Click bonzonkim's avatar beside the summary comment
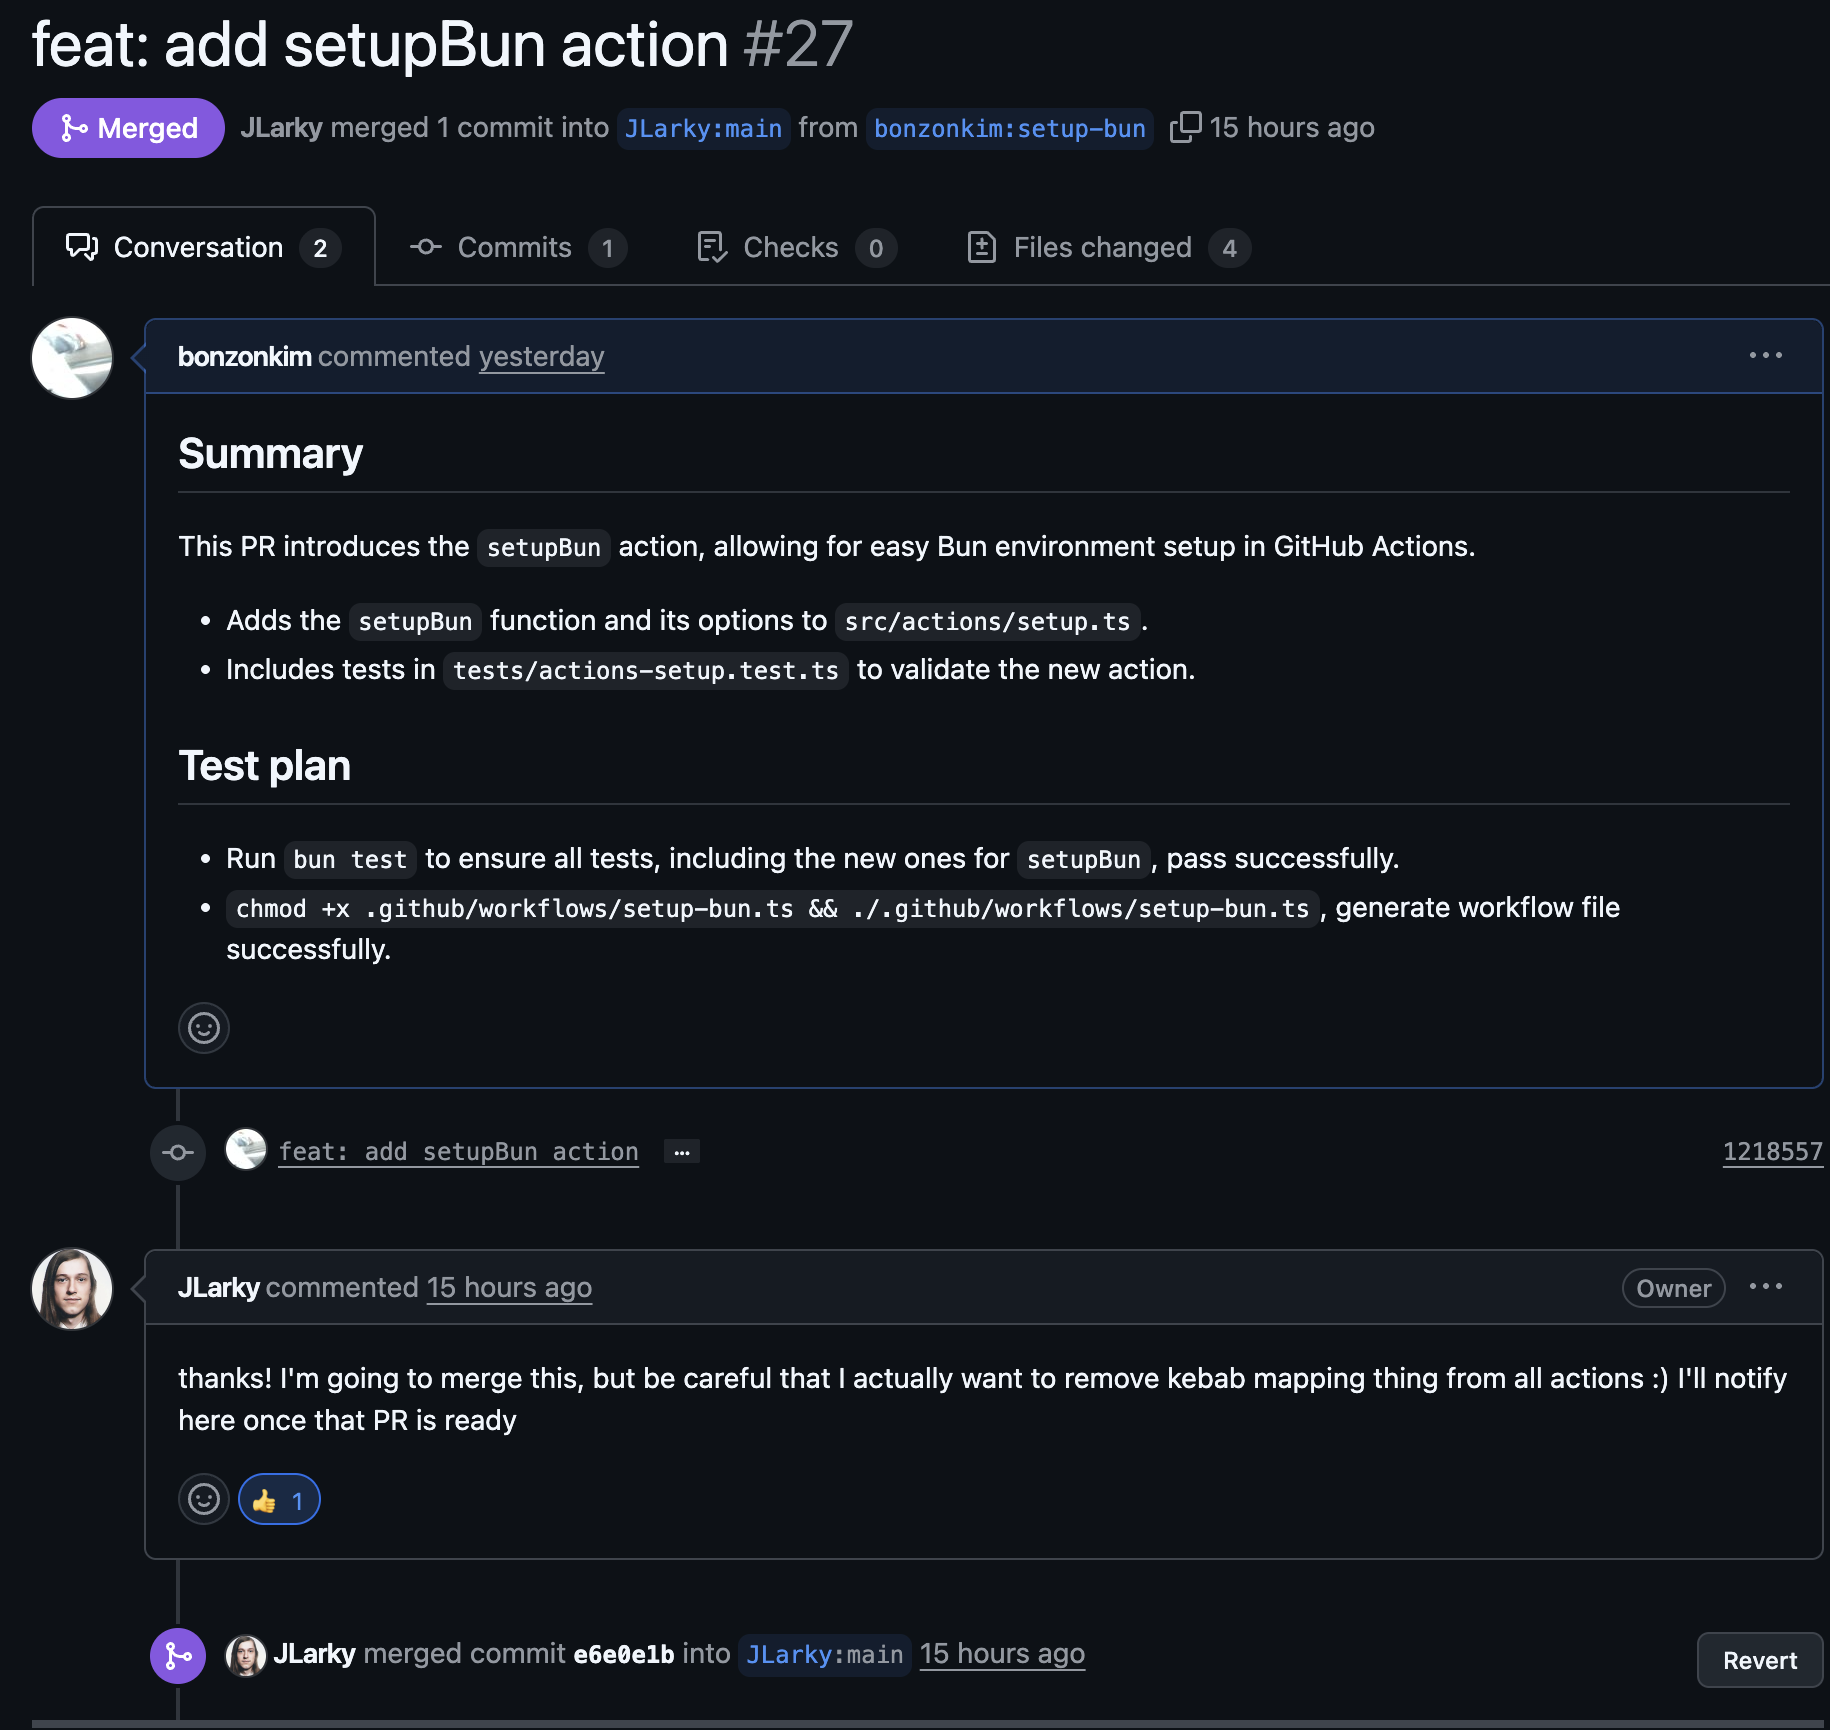This screenshot has width=1830, height=1730. [x=72, y=358]
